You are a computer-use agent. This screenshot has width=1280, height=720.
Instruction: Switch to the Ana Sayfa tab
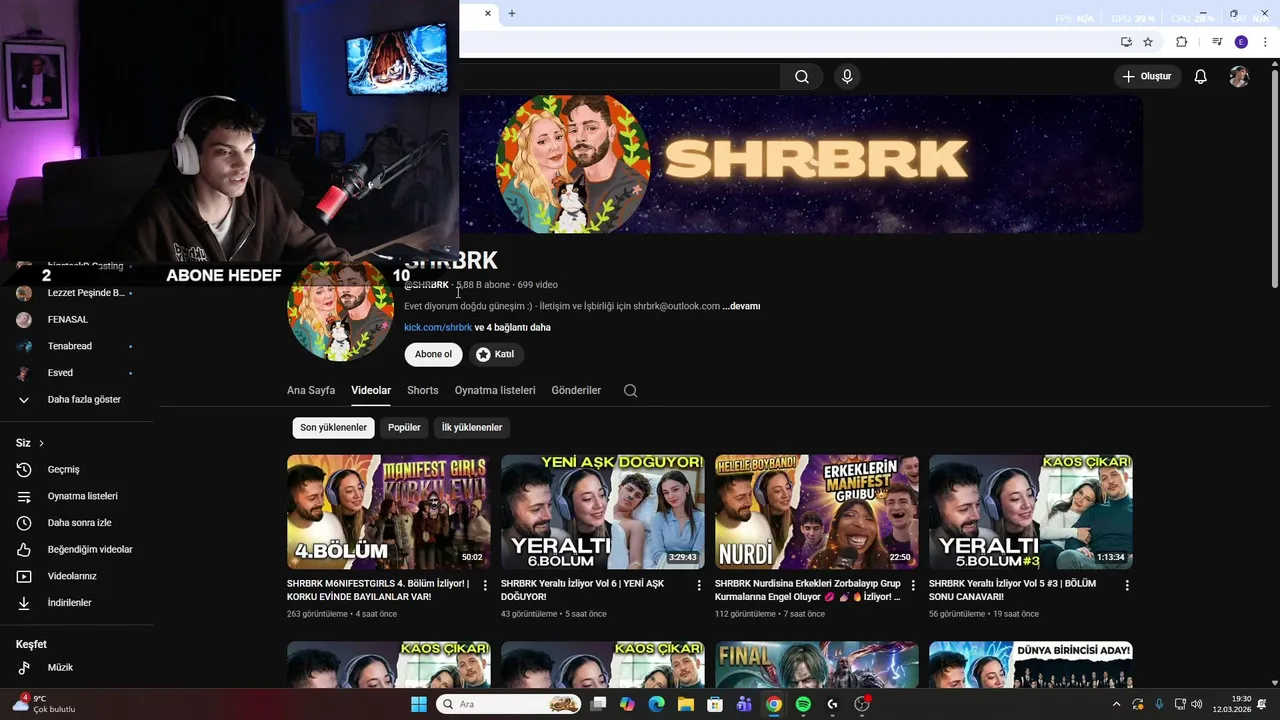pos(311,390)
